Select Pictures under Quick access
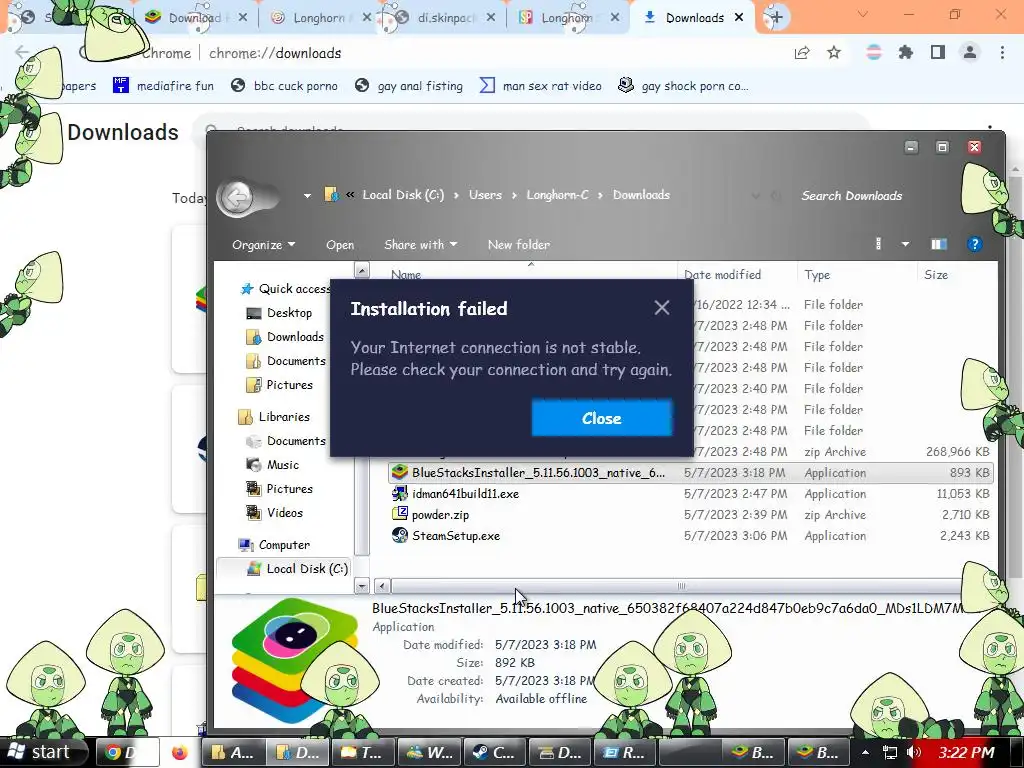The image size is (1024, 768). point(289,385)
